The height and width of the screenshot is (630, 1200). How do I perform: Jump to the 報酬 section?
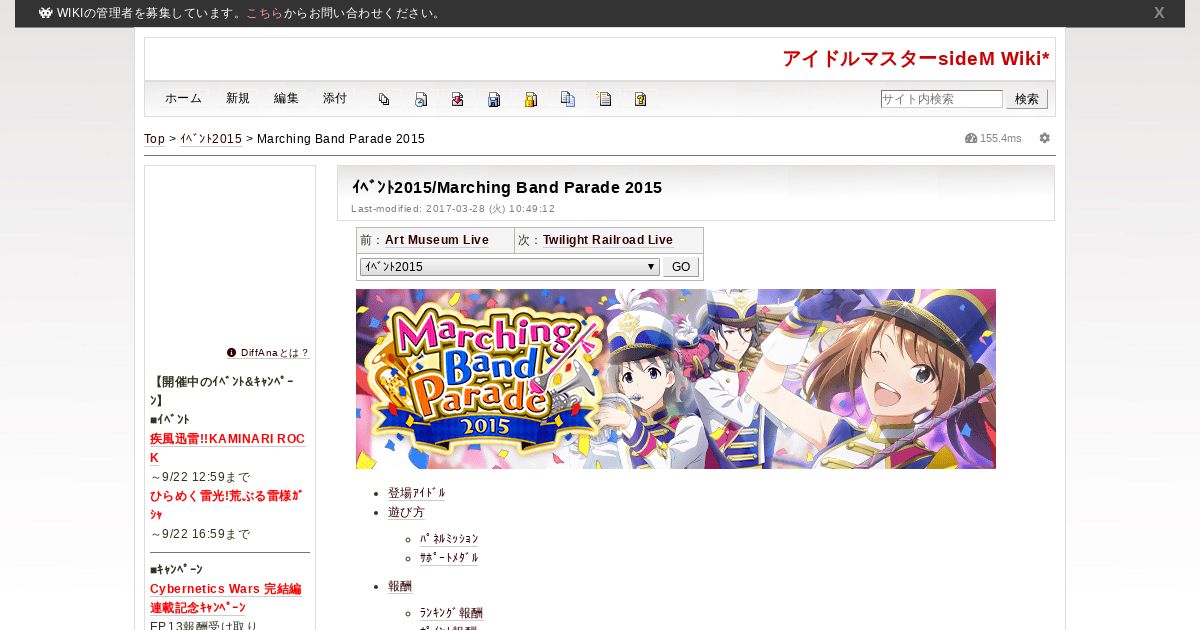click(400, 586)
